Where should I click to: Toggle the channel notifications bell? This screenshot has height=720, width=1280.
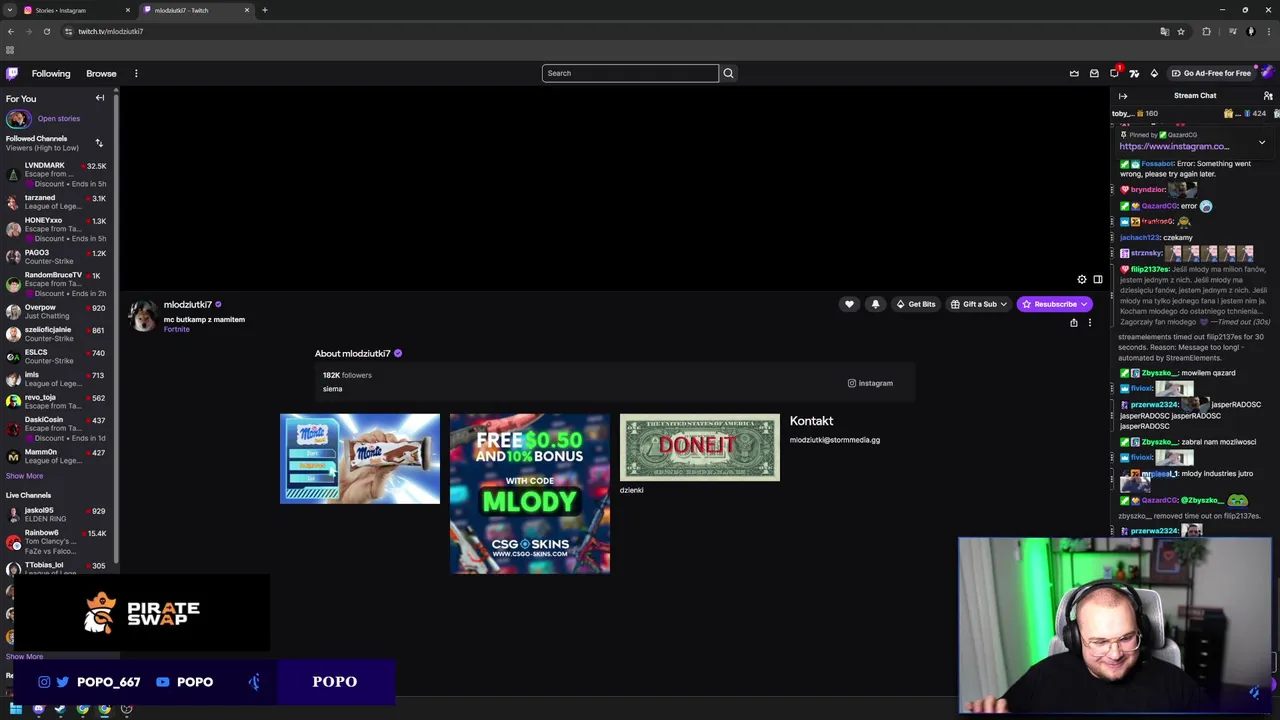[x=875, y=304]
